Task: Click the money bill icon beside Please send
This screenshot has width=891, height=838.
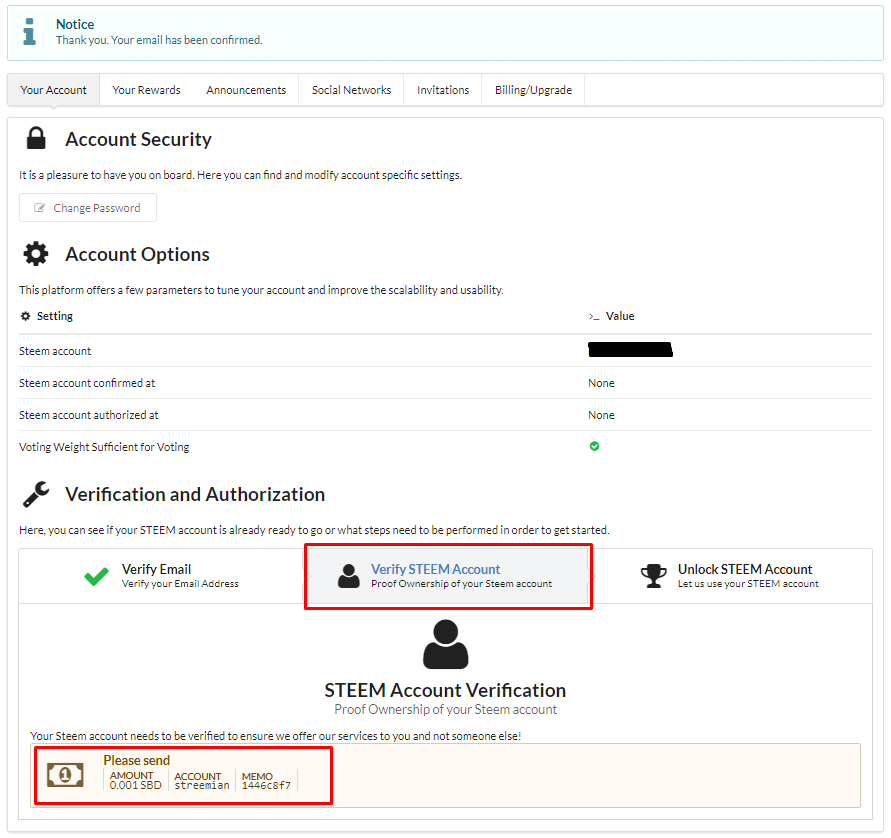Action: [x=65, y=775]
